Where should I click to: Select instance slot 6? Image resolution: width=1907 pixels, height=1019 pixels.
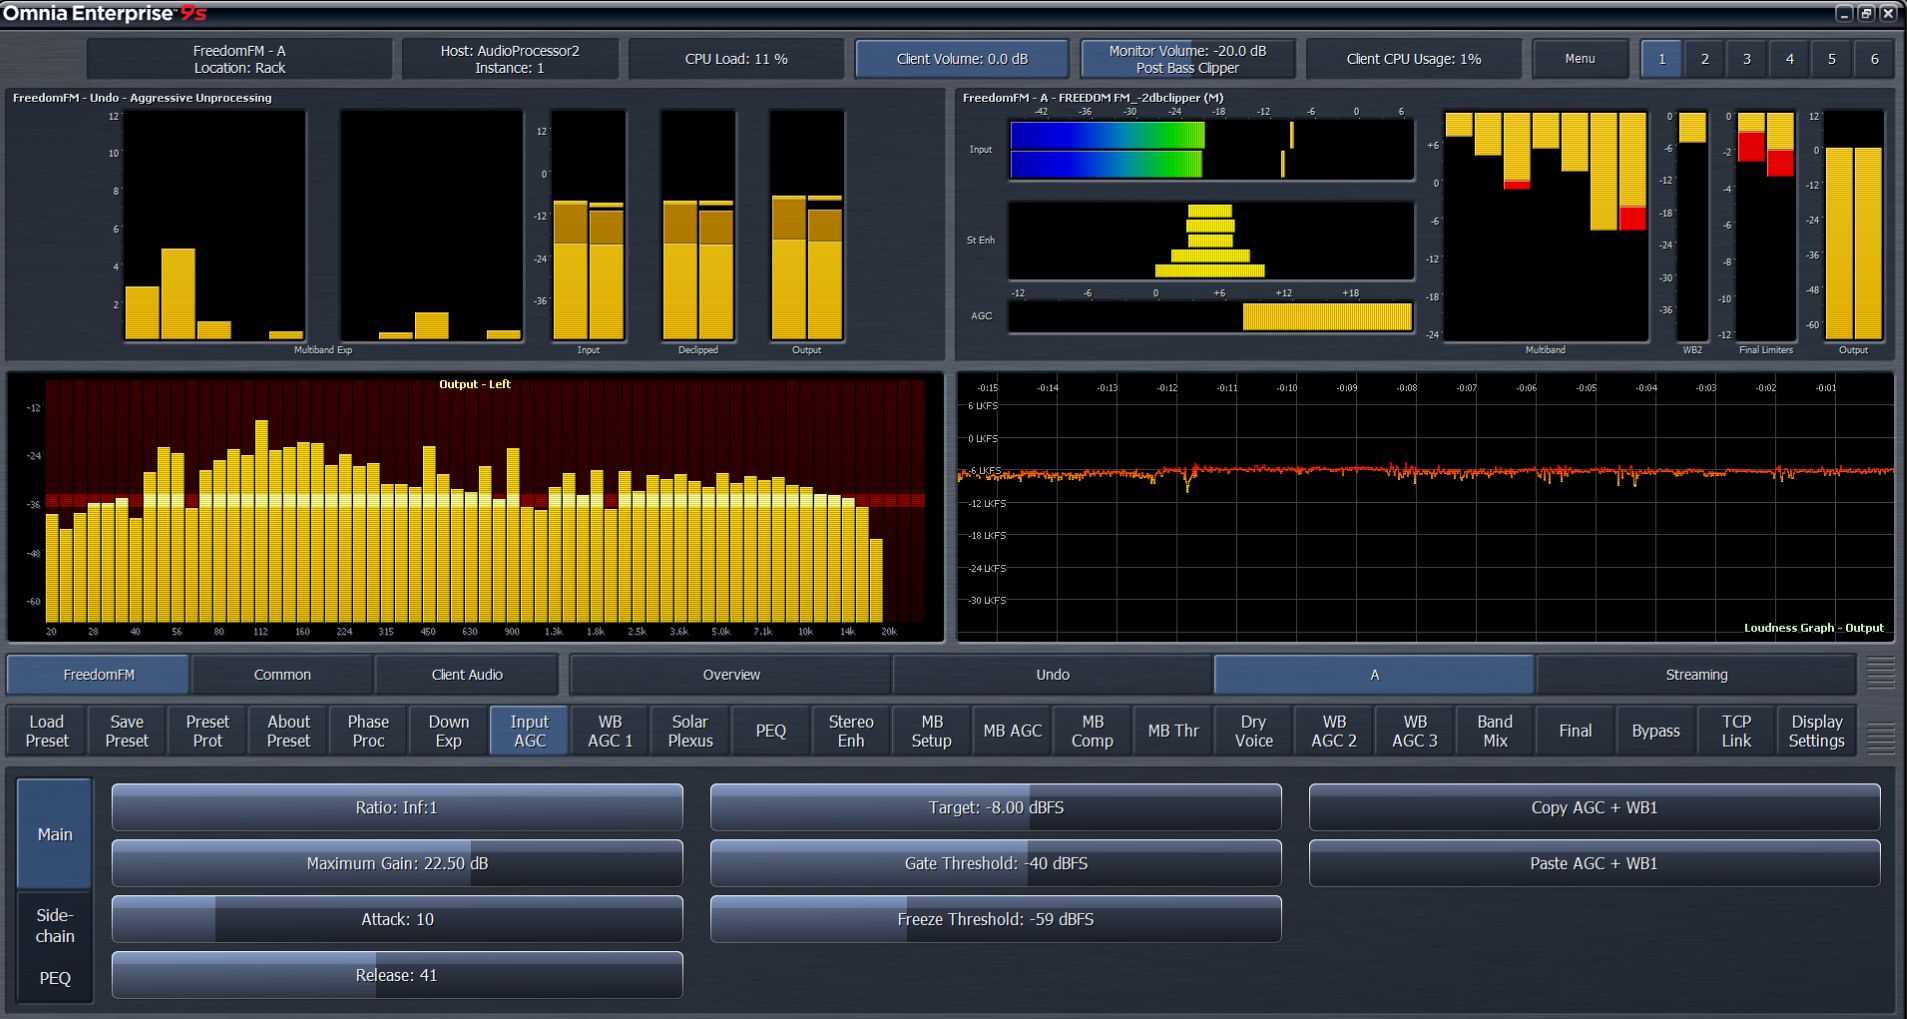1874,59
